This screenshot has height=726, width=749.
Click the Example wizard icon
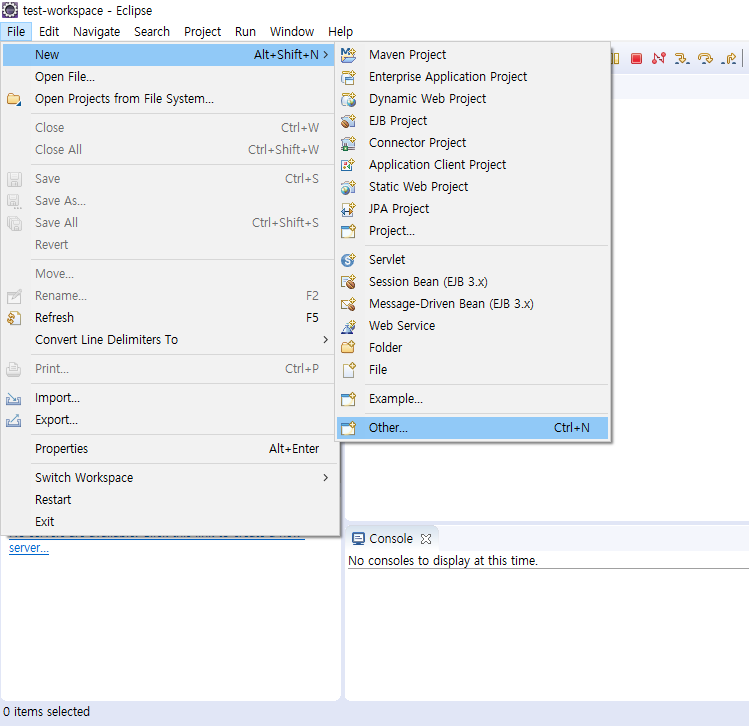point(348,399)
